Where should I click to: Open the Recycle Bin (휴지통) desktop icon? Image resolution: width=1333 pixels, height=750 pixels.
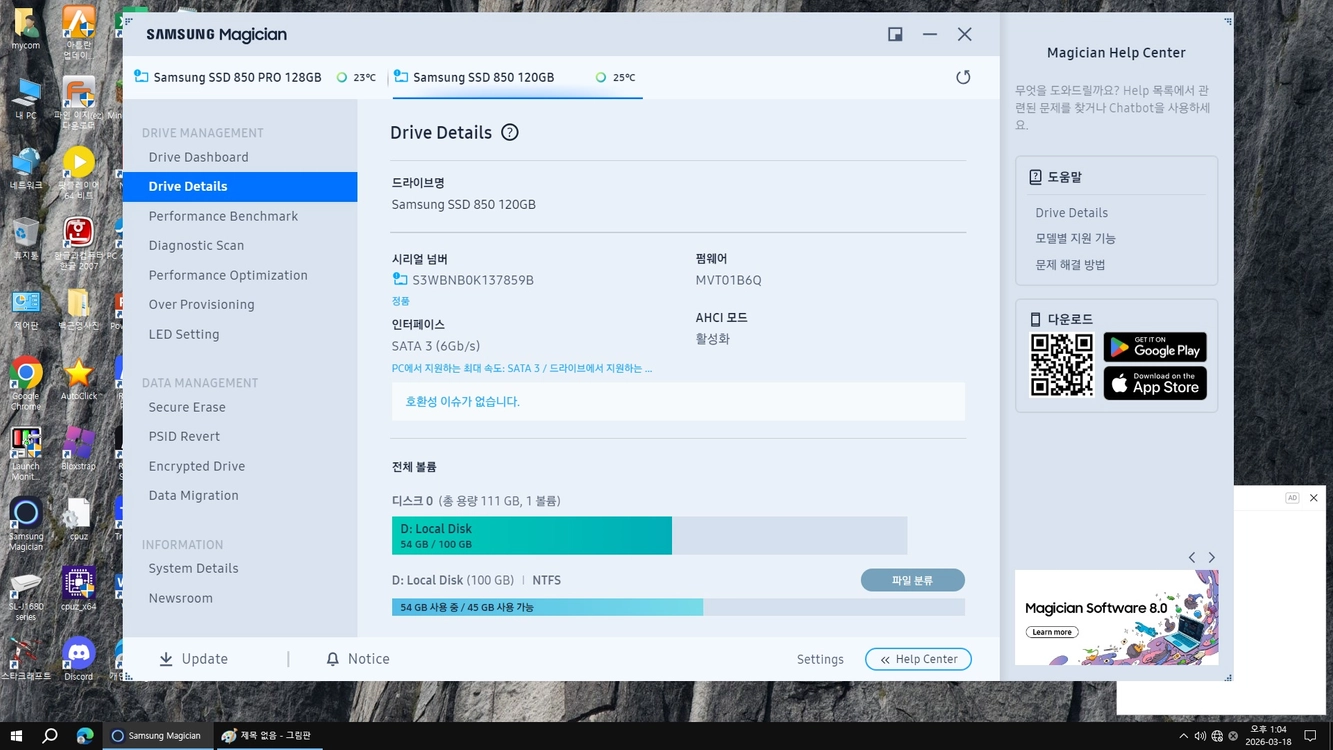(x=26, y=239)
